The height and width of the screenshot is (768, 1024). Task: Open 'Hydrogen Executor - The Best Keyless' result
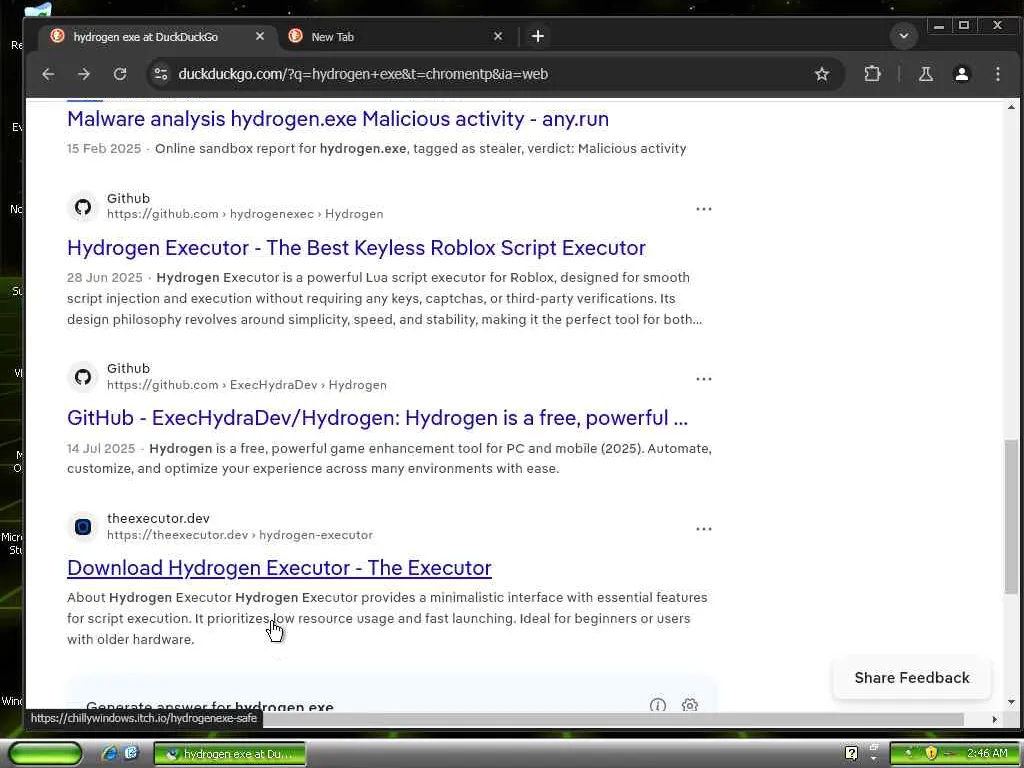pyautogui.click(x=356, y=248)
